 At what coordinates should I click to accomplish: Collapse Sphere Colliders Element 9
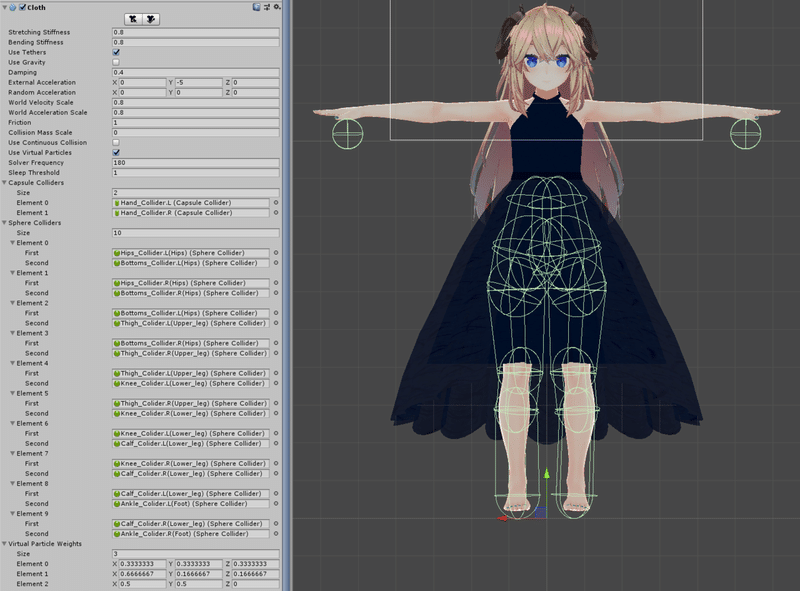point(13,513)
